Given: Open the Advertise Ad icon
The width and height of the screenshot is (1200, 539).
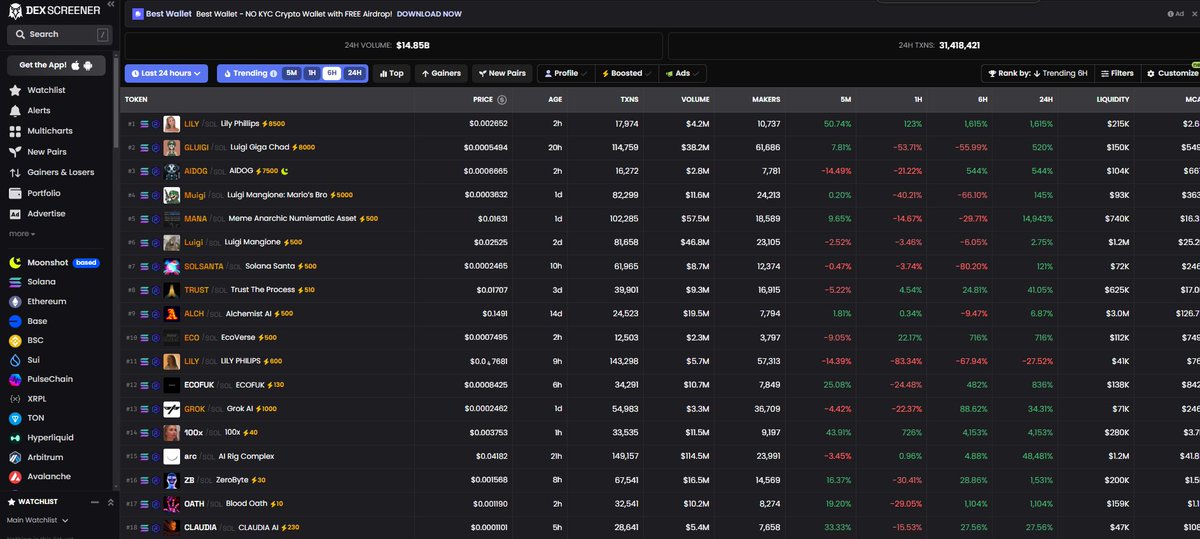Looking at the screenshot, I should point(15,213).
